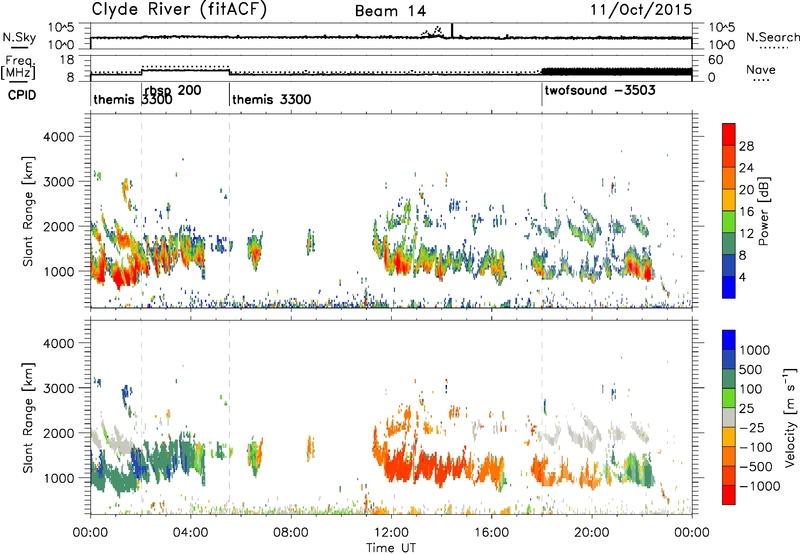The width and height of the screenshot is (800, 554).
Task: Click 'themis 3300' label after 05:30
Action: tap(271, 99)
